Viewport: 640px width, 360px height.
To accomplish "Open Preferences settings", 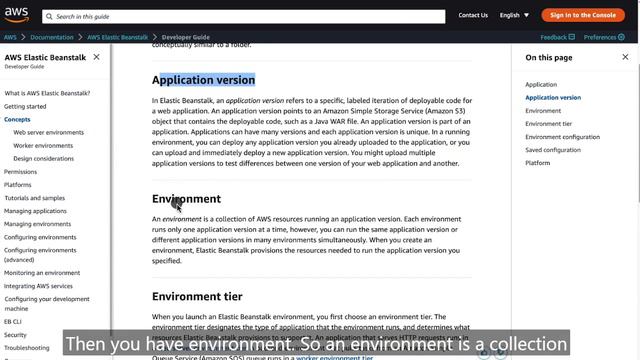I will tap(604, 37).
